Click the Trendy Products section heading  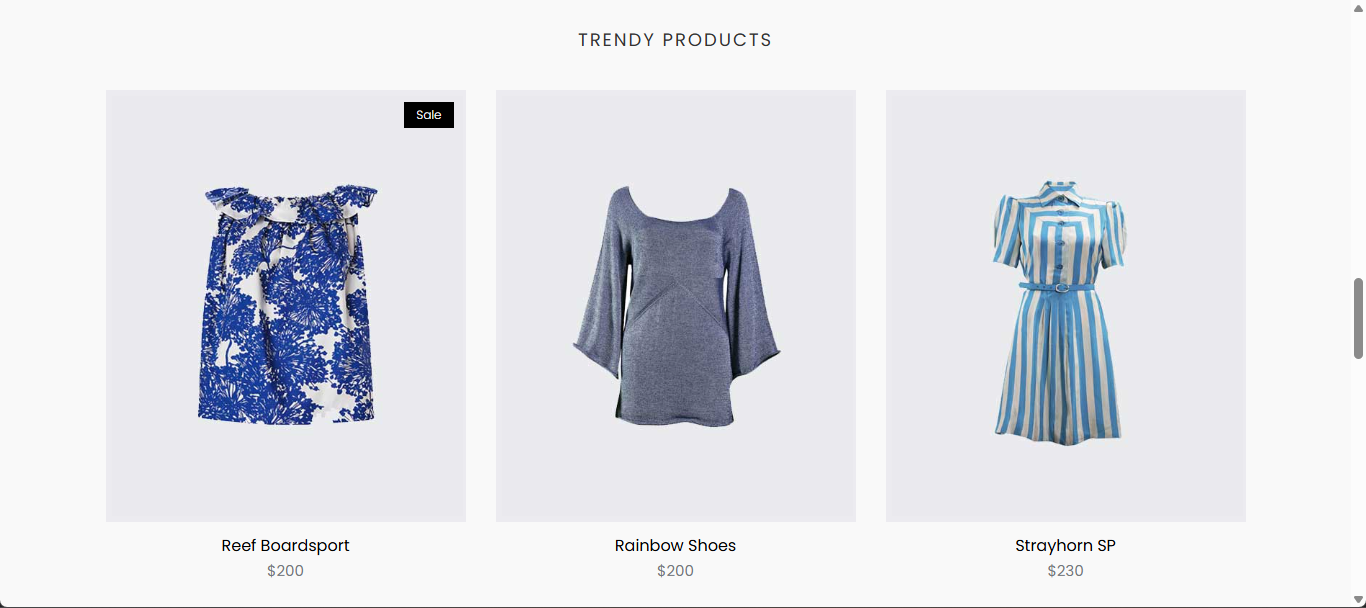pyautogui.click(x=675, y=40)
